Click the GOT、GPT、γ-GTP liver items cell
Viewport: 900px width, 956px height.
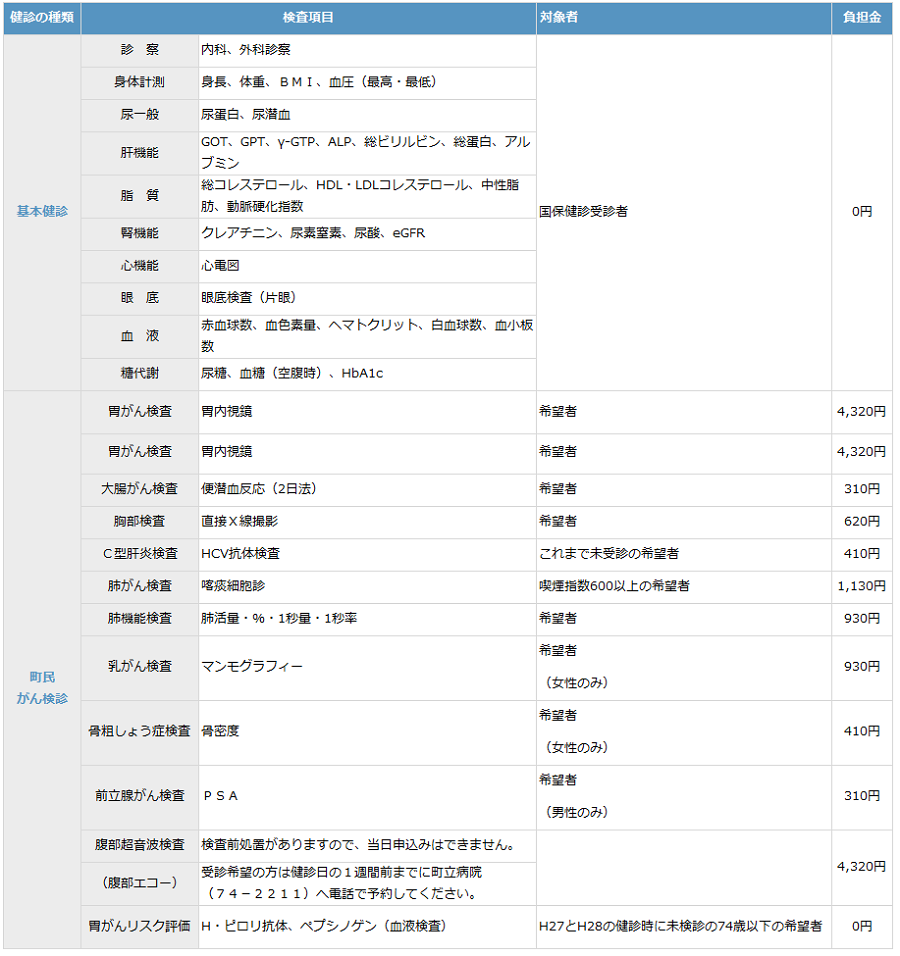(368, 154)
